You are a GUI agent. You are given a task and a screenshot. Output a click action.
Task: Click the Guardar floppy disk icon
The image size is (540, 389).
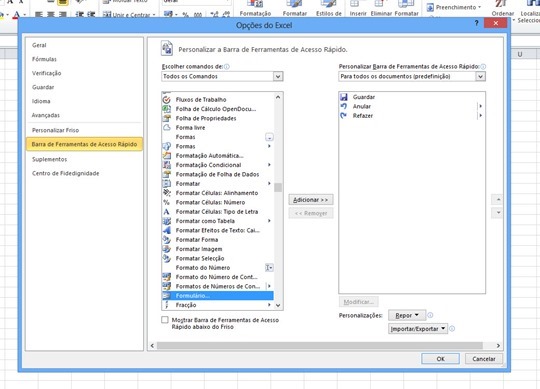[x=344, y=97]
